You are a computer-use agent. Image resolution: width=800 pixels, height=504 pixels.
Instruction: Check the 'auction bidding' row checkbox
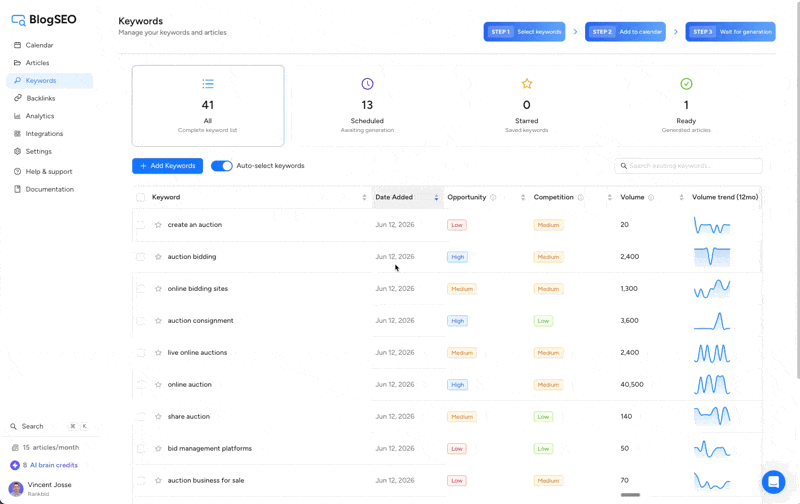point(140,257)
